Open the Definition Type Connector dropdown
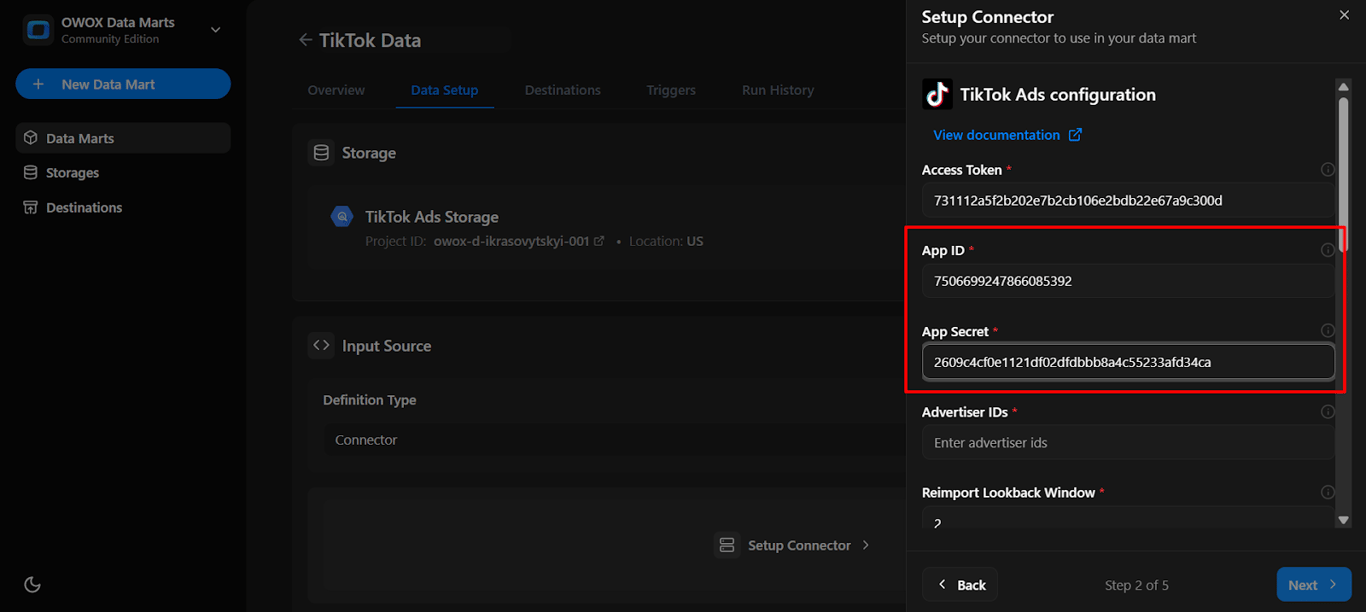The height and width of the screenshot is (612, 1366). 613,440
